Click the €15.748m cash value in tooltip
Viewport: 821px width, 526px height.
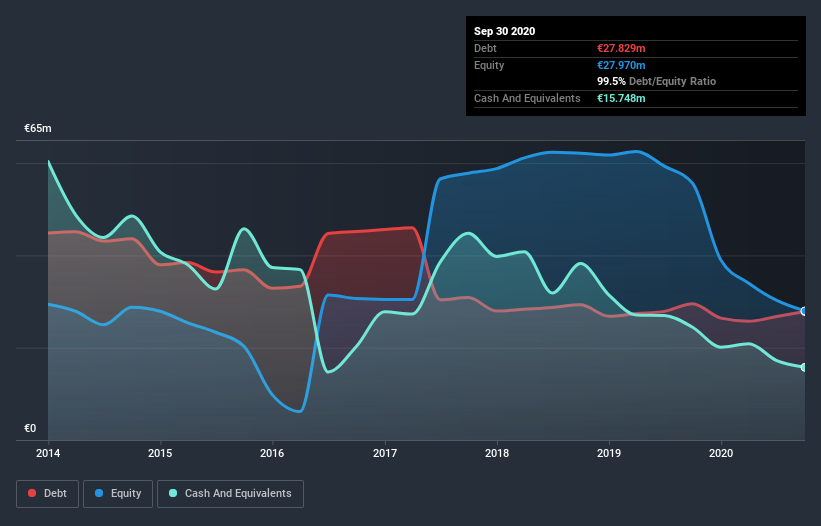[621, 98]
